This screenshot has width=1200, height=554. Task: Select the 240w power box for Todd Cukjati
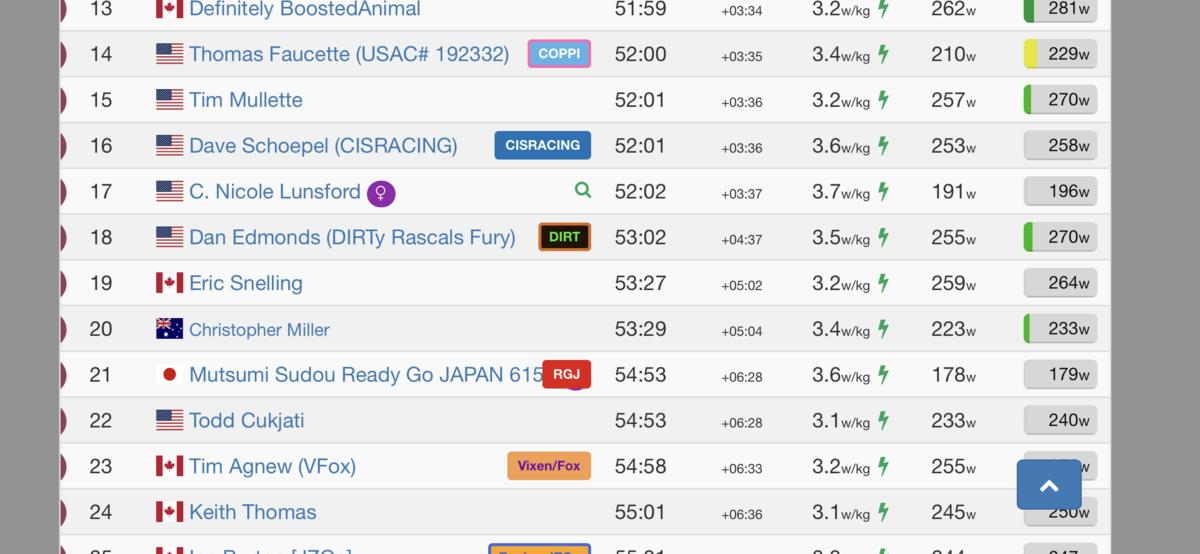[1060, 420]
